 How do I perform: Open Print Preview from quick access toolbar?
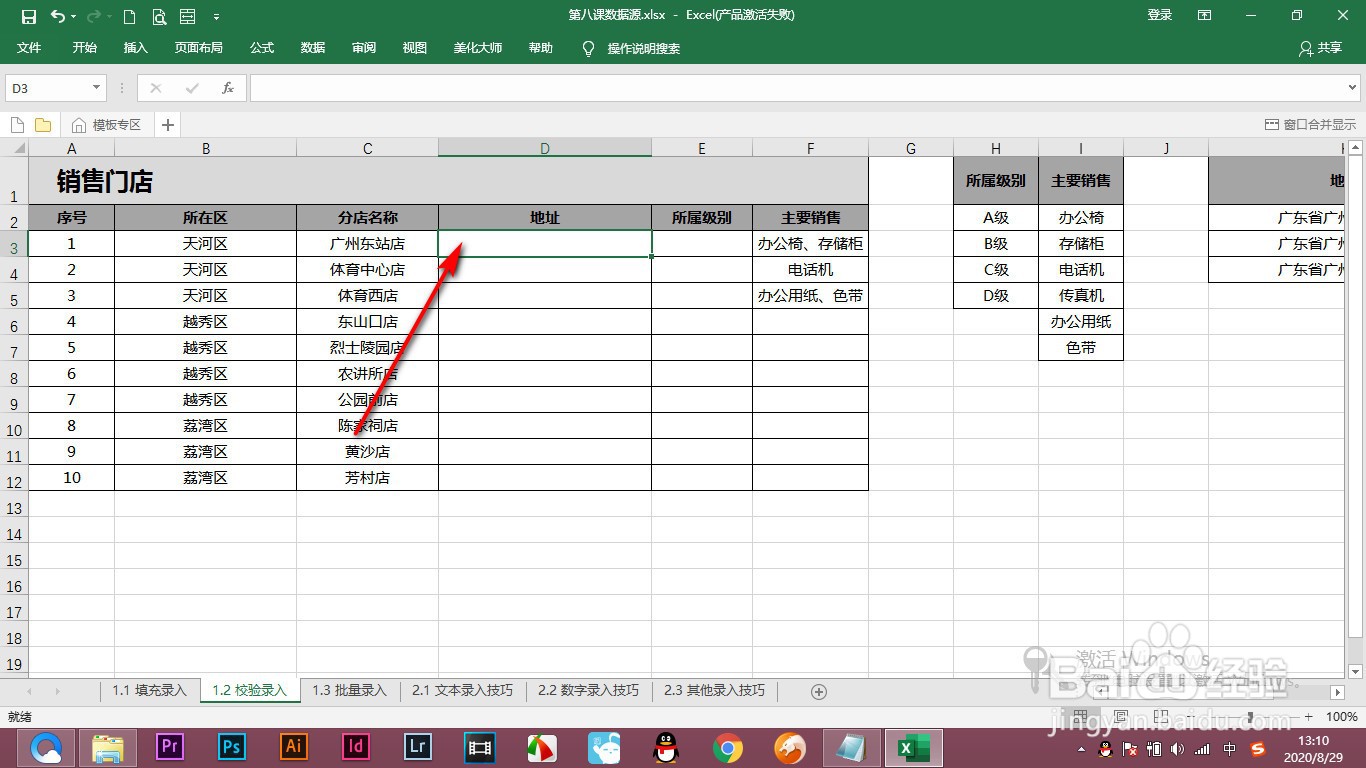159,16
